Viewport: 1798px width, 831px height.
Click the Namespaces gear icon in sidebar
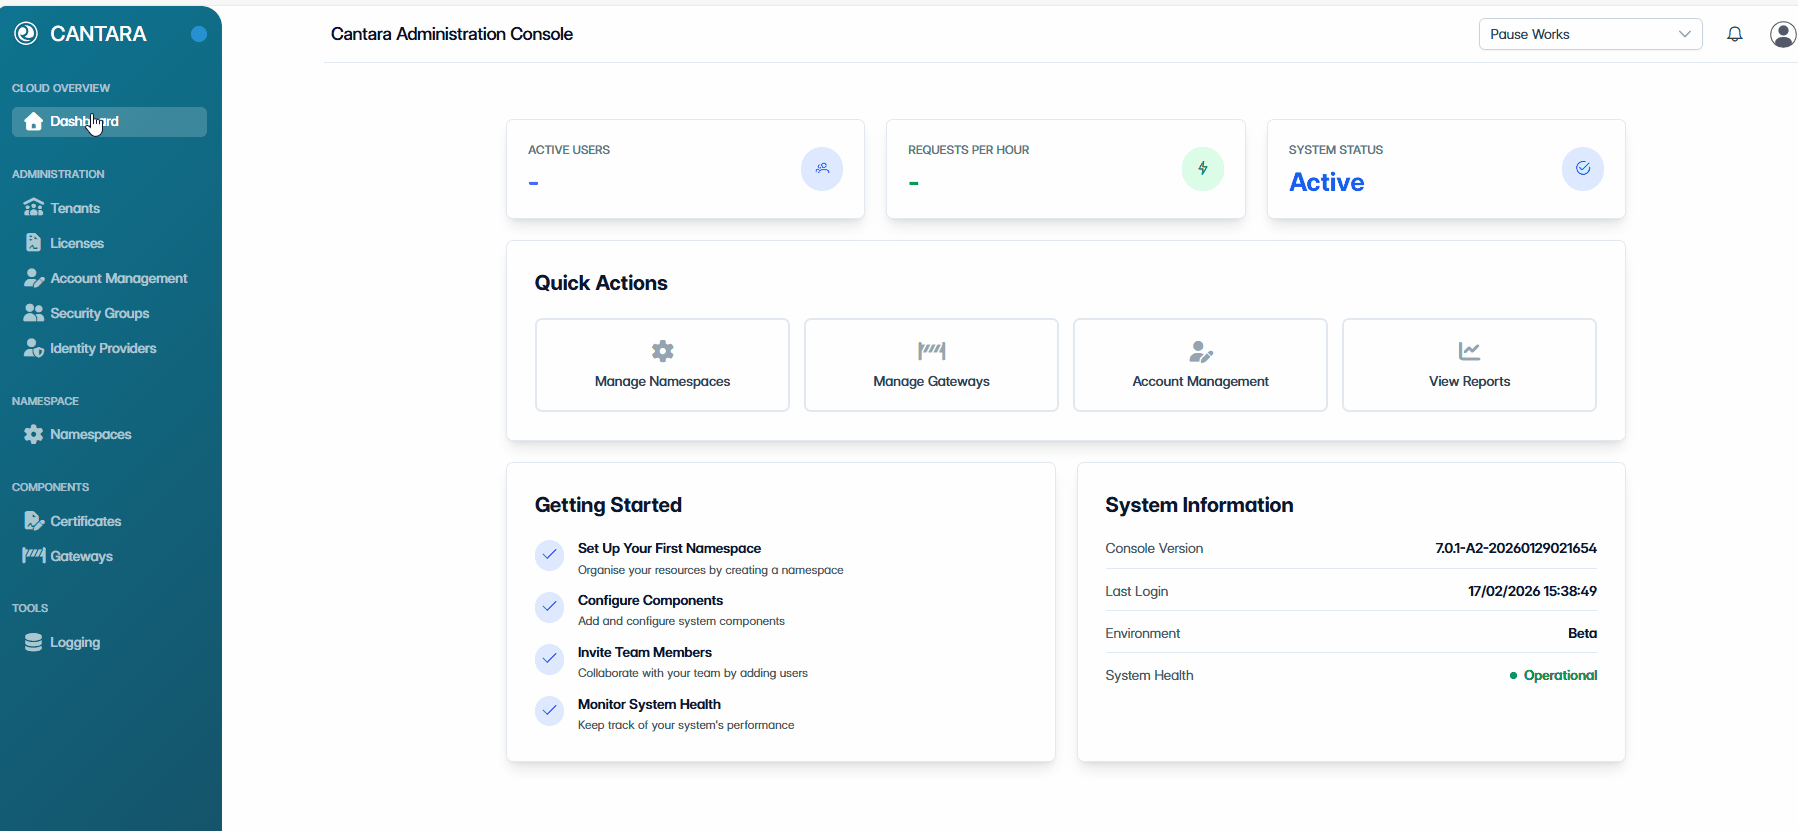coord(33,434)
